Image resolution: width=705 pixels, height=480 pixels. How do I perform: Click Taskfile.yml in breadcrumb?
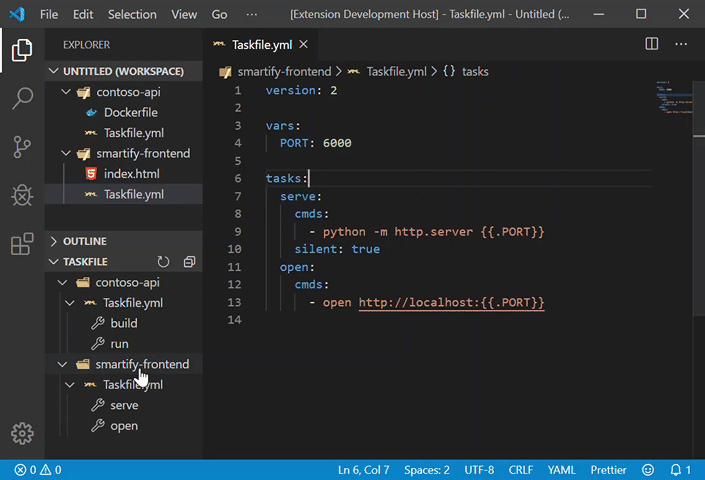[x=397, y=71]
